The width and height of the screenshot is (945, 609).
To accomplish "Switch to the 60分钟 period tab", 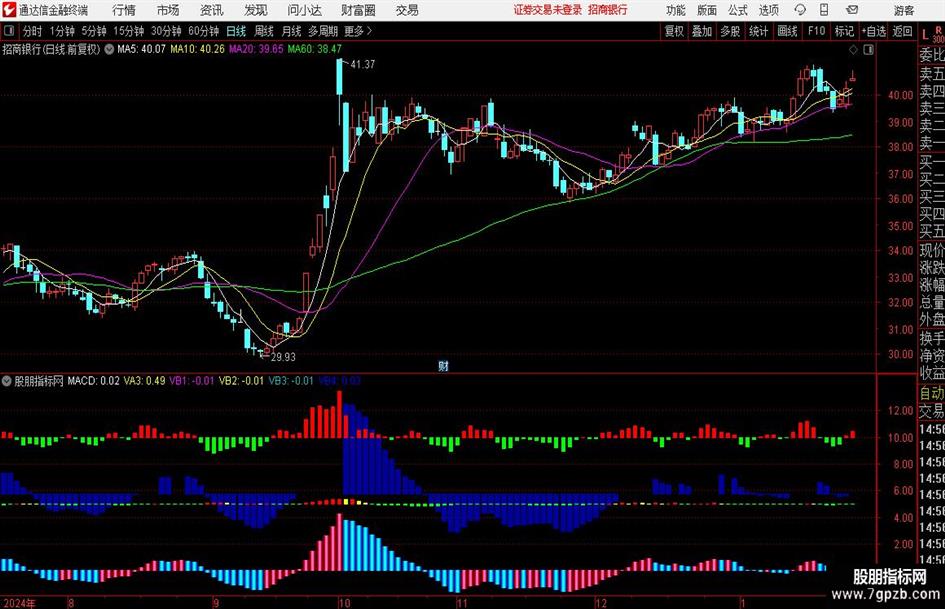I will coord(204,31).
